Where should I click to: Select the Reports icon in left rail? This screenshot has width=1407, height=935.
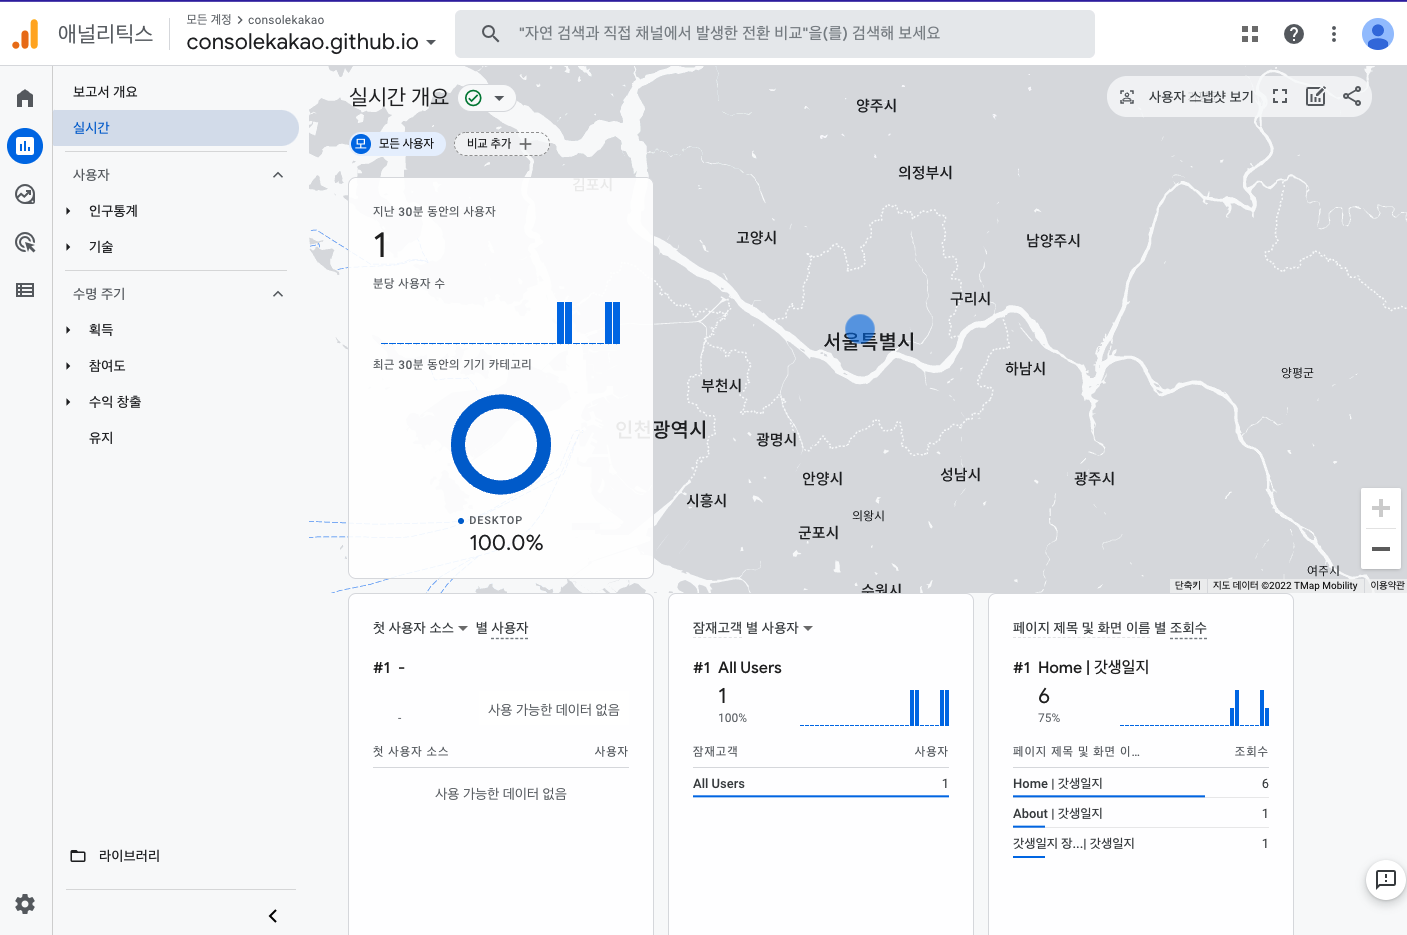[x=25, y=146]
